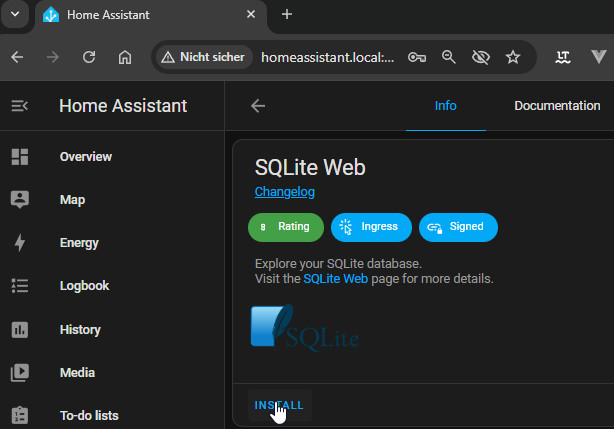Open the Logbook list icon
The height and width of the screenshot is (429, 614).
19,286
